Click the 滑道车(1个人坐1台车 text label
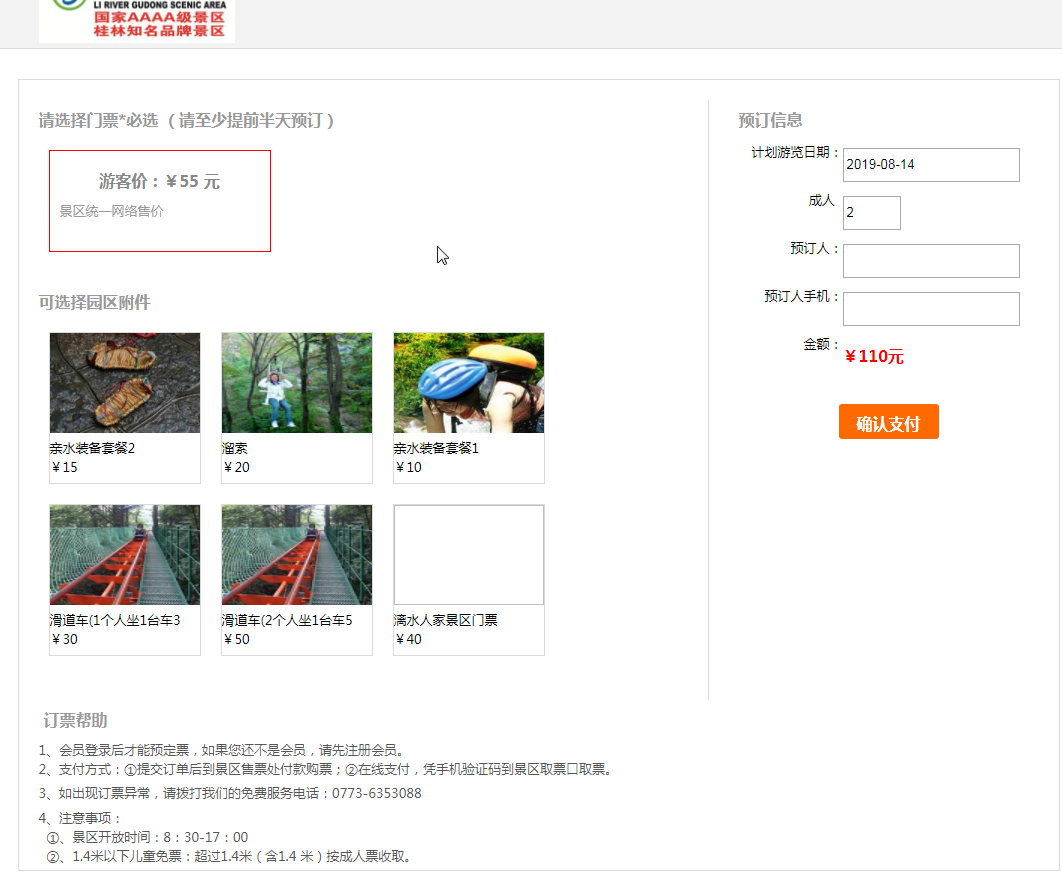Screen dimensions: 1062x873 pyautogui.click(x=115, y=620)
